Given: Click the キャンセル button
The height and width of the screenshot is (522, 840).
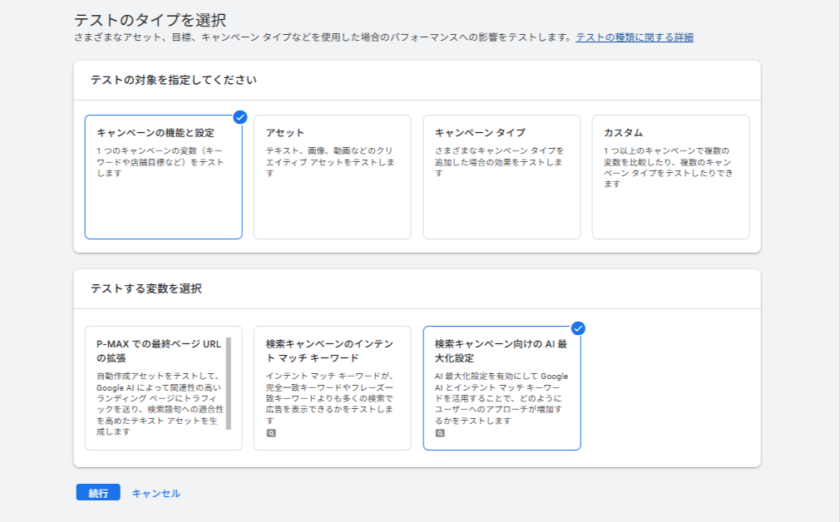Looking at the screenshot, I should tap(156, 493).
